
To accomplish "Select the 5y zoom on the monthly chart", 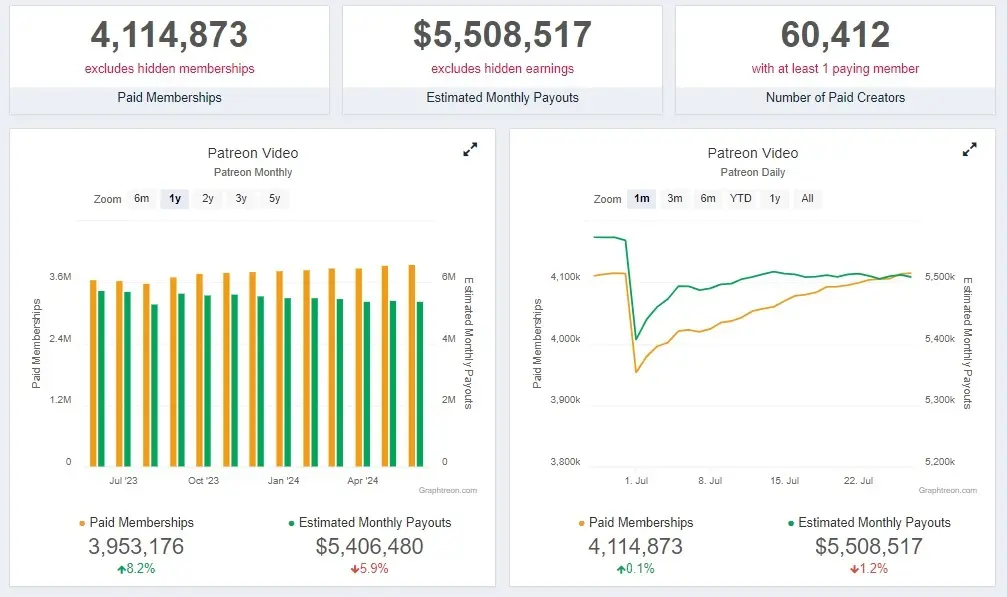I will pyautogui.click(x=272, y=199).
